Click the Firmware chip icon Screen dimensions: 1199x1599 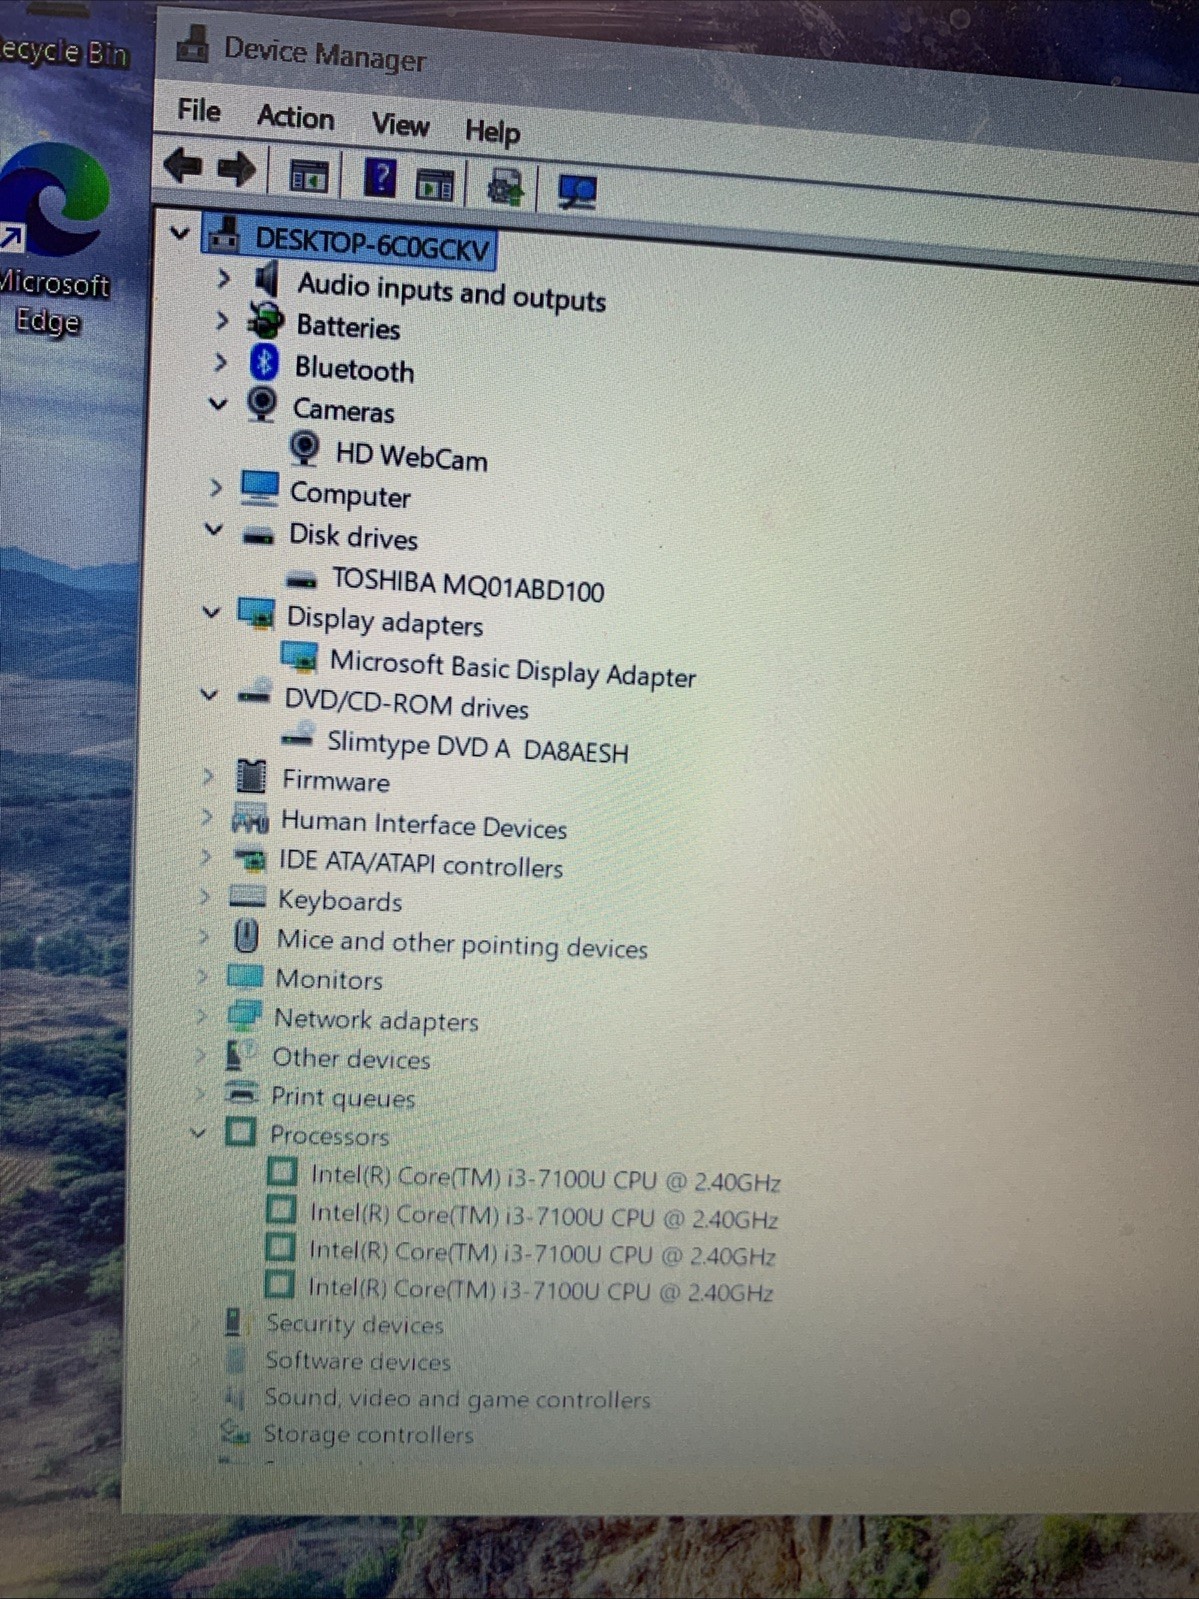(x=250, y=775)
